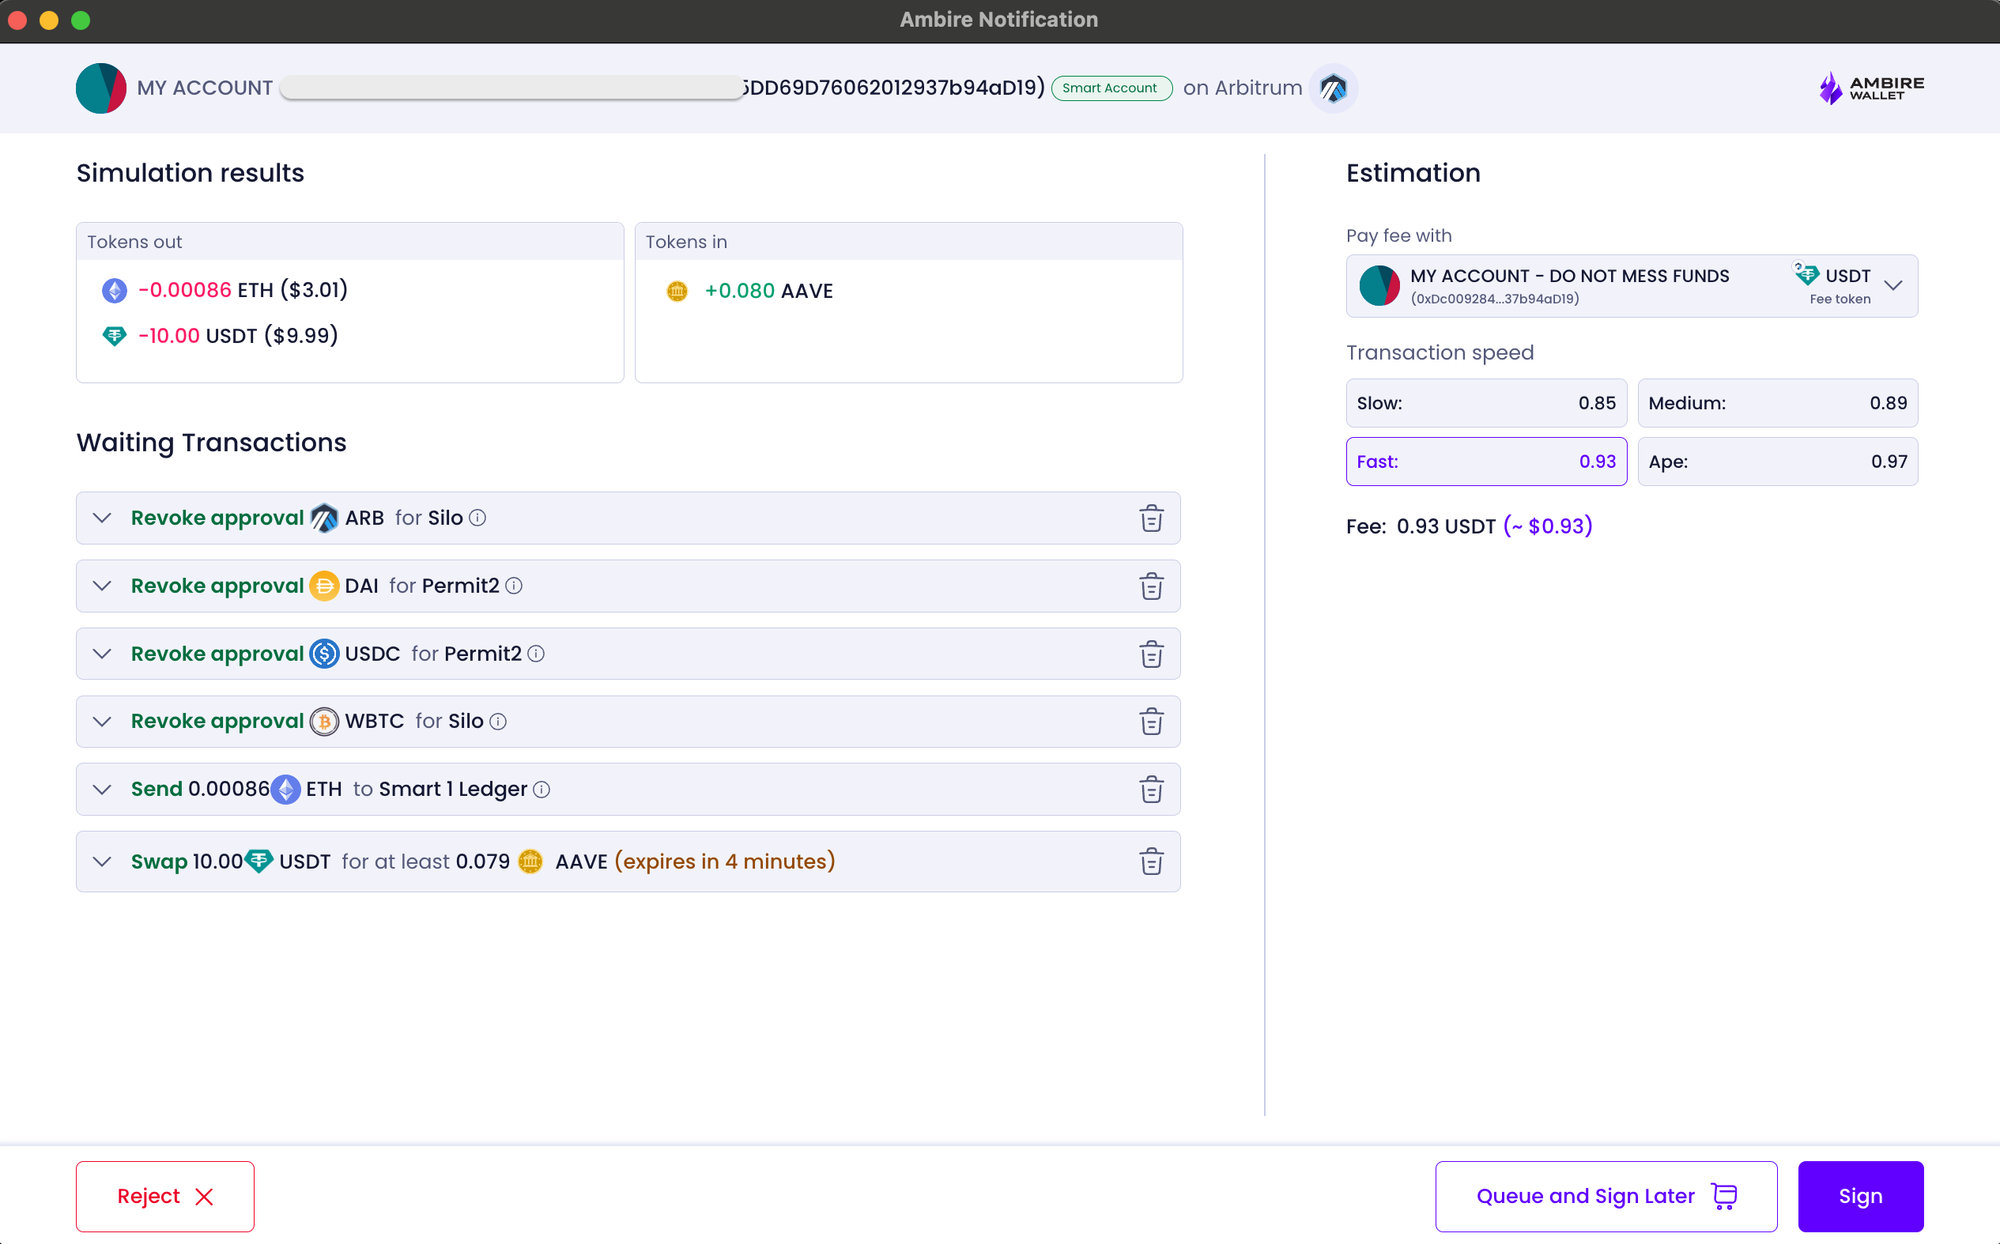Click the Reject button
This screenshot has width=2000, height=1244.
point(165,1196)
